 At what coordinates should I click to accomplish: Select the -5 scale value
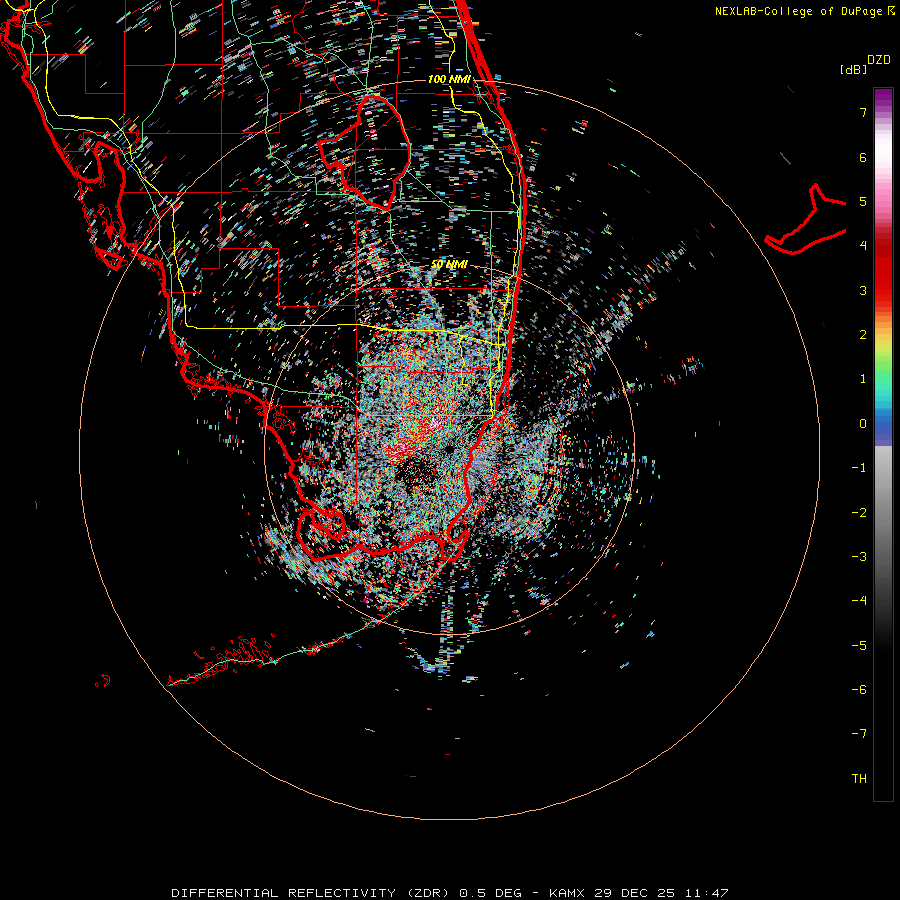click(x=859, y=646)
